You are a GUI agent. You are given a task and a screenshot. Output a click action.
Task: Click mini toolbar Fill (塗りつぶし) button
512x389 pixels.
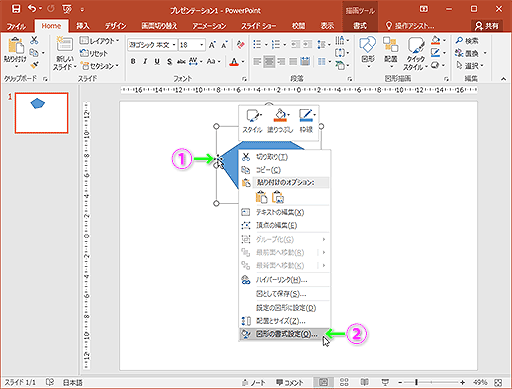280,120
